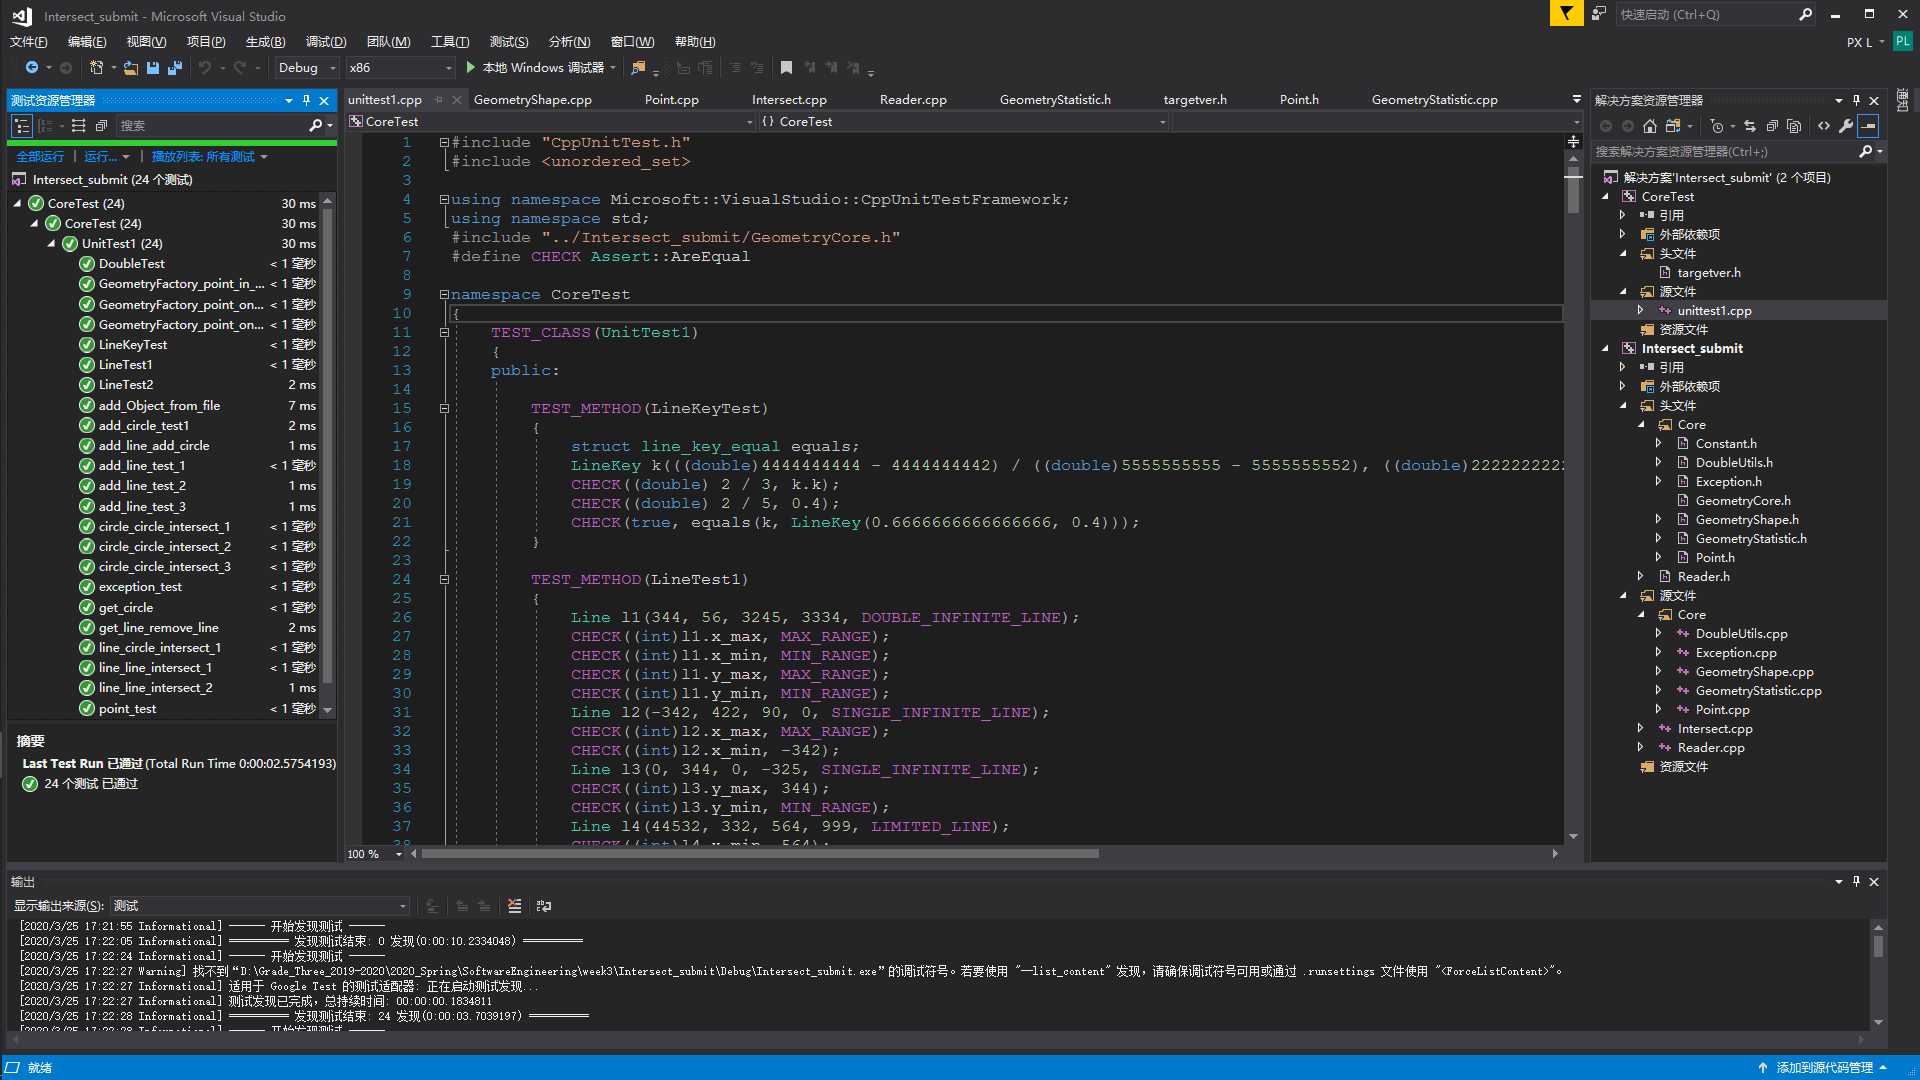Start 本地 Windows 调试器

point(535,68)
